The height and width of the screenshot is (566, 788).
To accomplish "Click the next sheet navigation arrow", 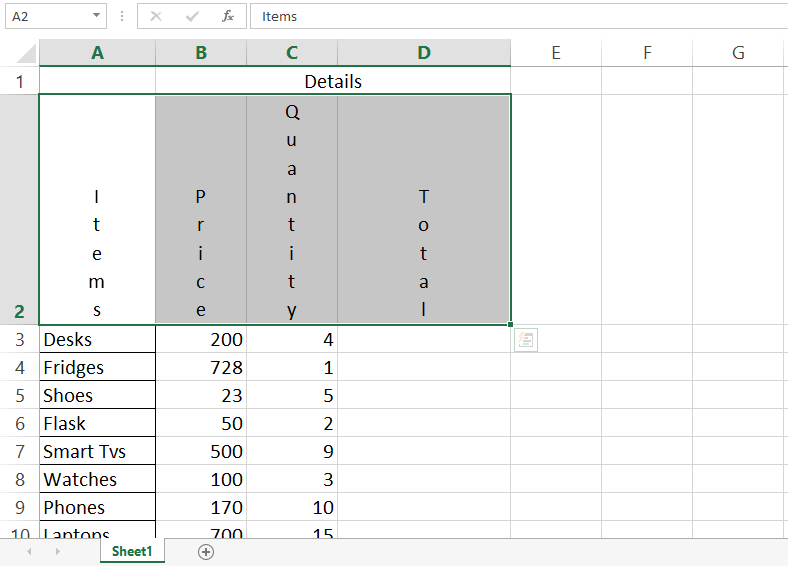I will pos(56,552).
